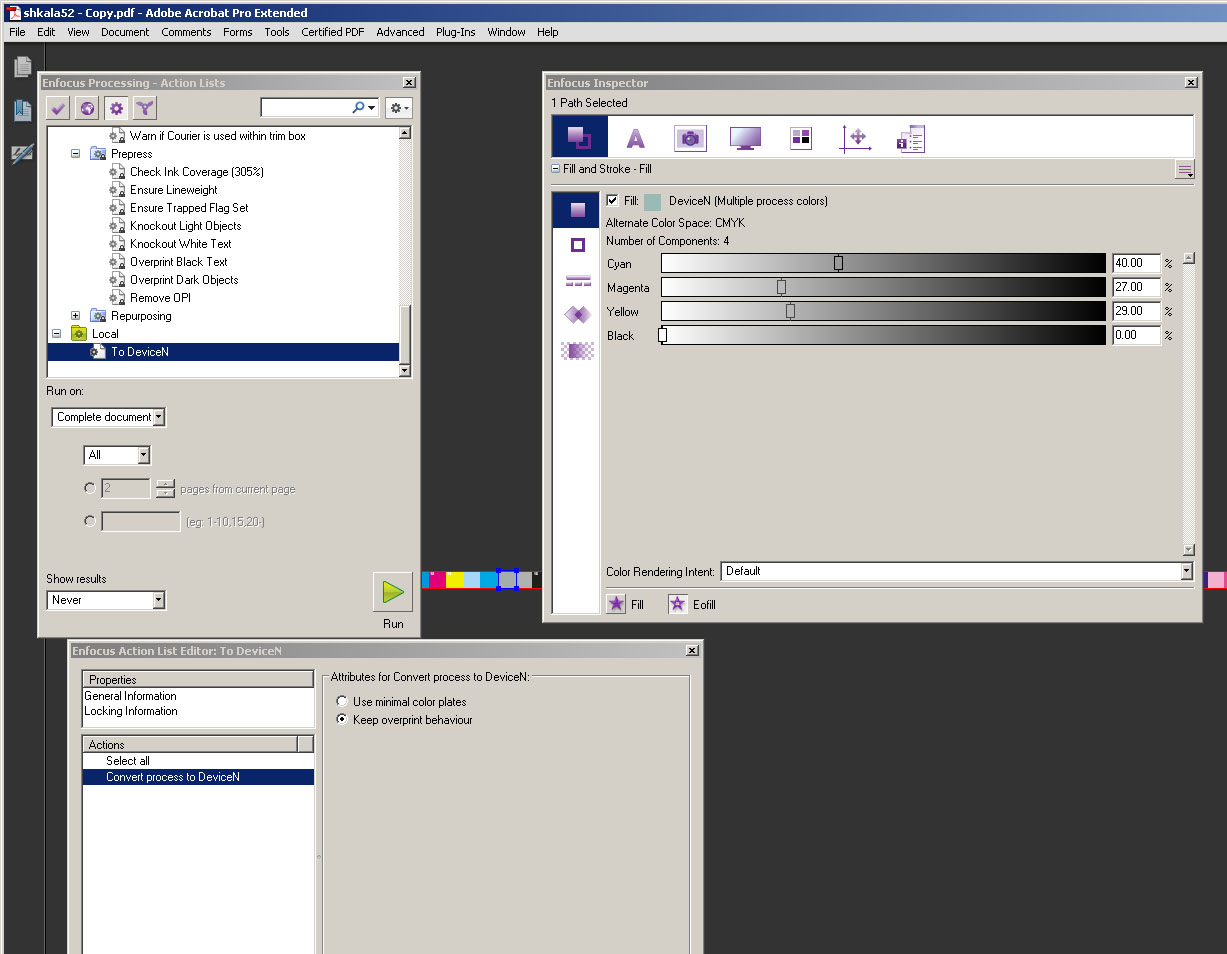Click the green Run arrow button
The image size is (1227, 954).
(393, 592)
